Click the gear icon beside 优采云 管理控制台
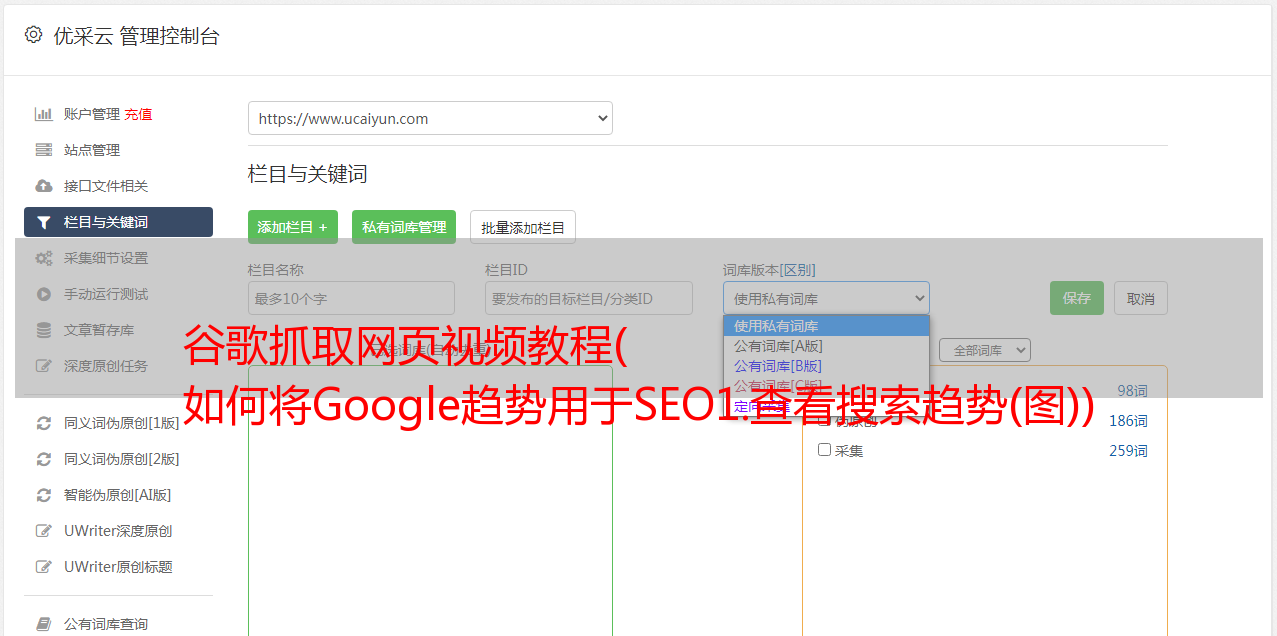This screenshot has width=1277, height=636. coord(33,35)
